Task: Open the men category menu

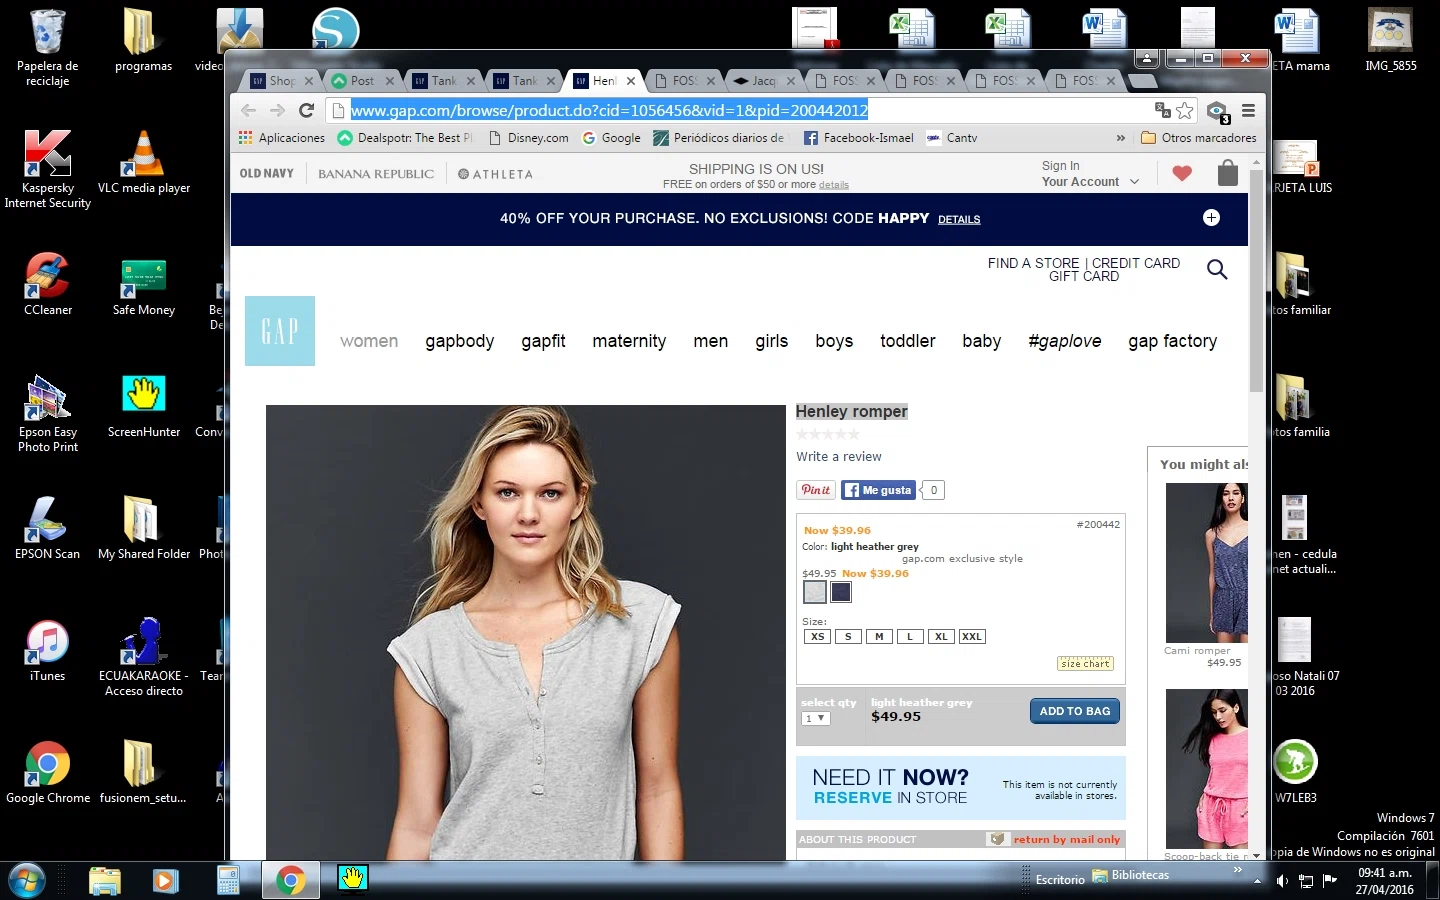Action: [710, 341]
